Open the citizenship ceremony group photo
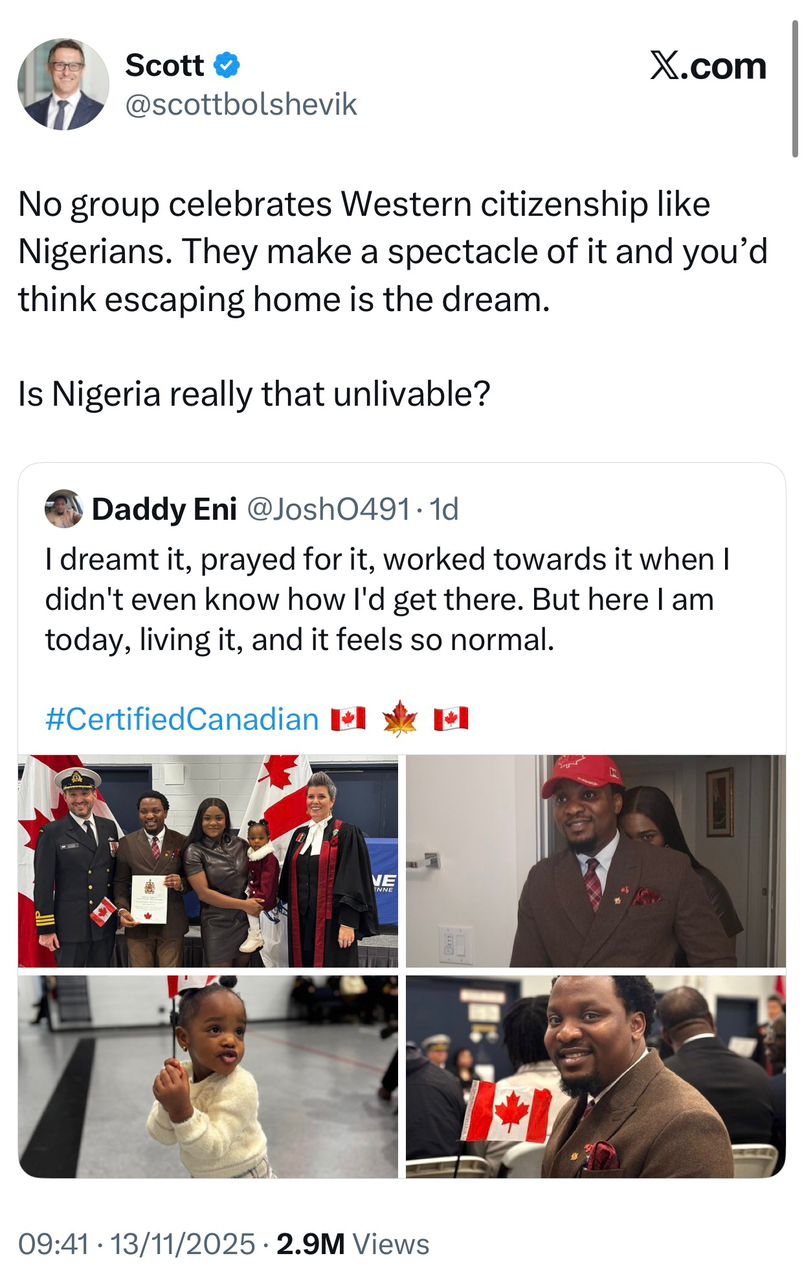The height and width of the screenshot is (1280, 804). point(207,861)
